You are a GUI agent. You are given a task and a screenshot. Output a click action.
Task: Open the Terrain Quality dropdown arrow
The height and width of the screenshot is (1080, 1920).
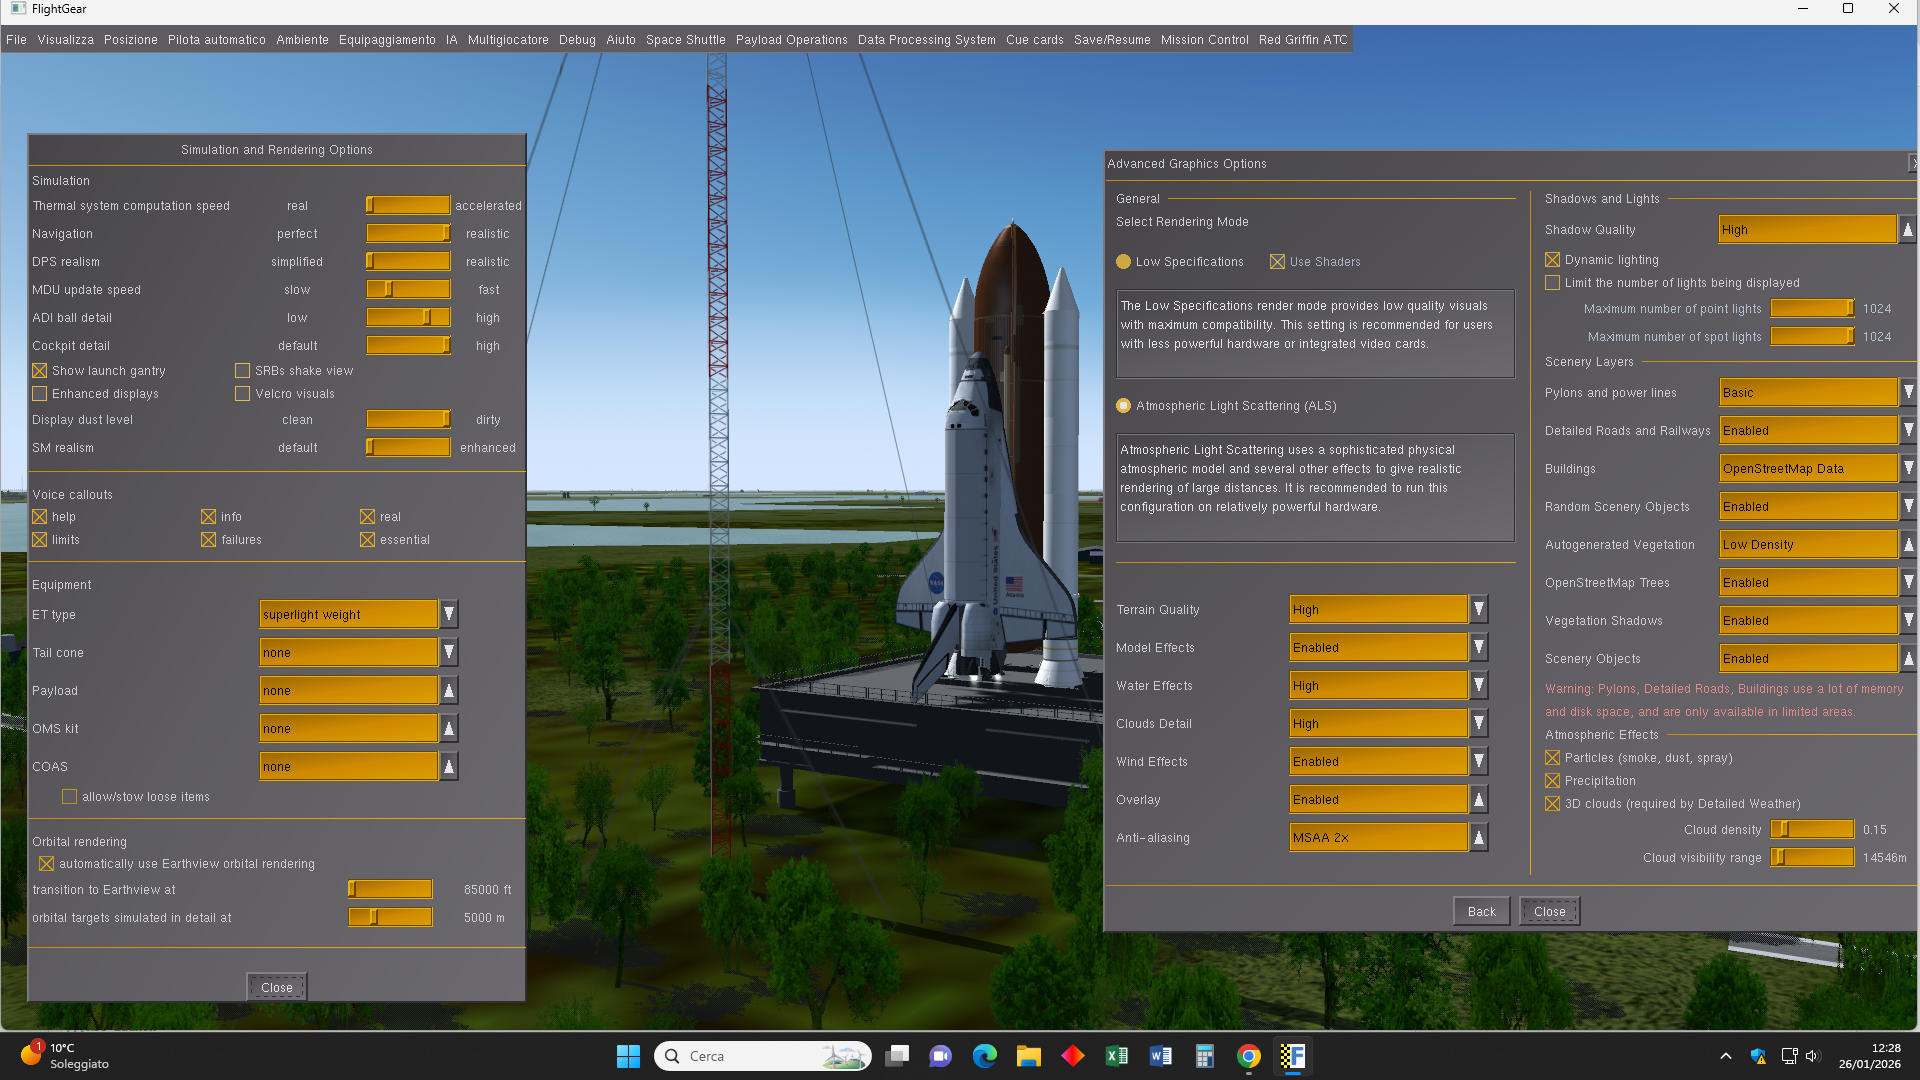coord(1478,609)
